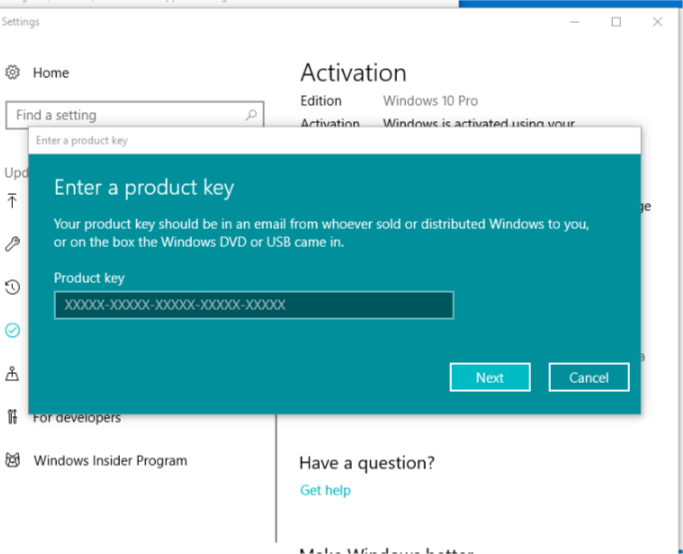Click the Home gear icon
Image resolution: width=683 pixels, height=554 pixels.
[x=12, y=72]
